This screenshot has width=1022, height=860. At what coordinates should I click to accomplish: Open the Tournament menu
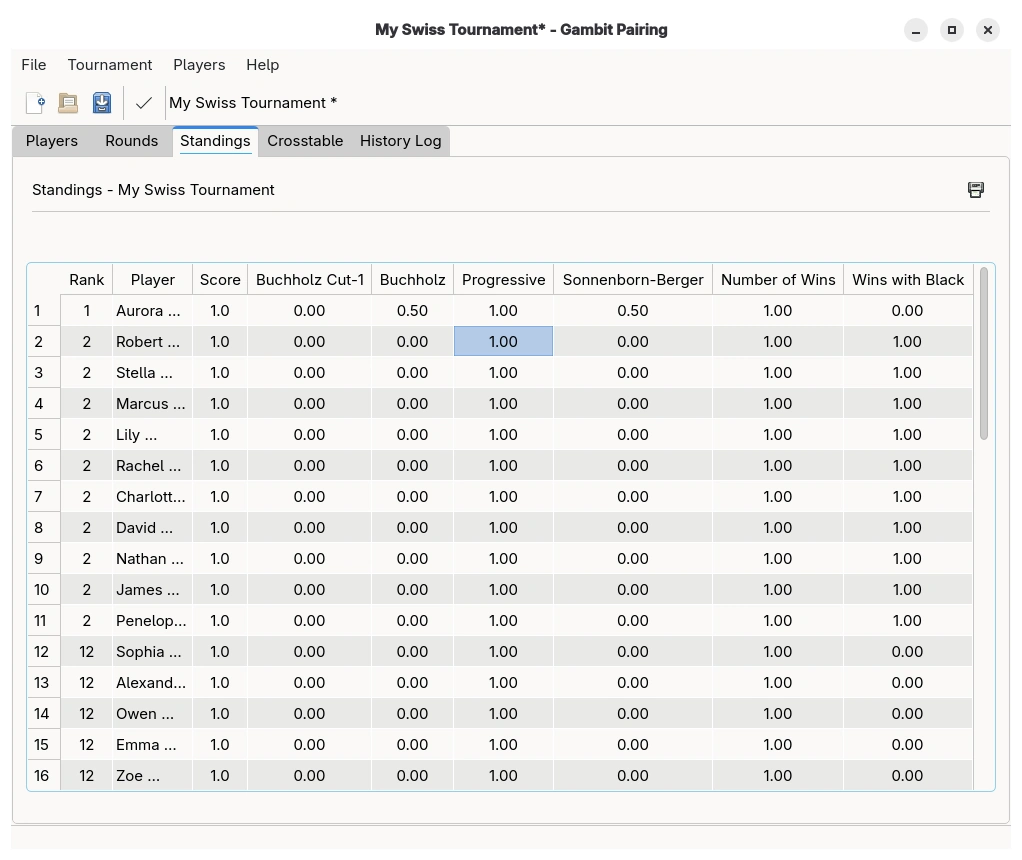click(x=110, y=65)
